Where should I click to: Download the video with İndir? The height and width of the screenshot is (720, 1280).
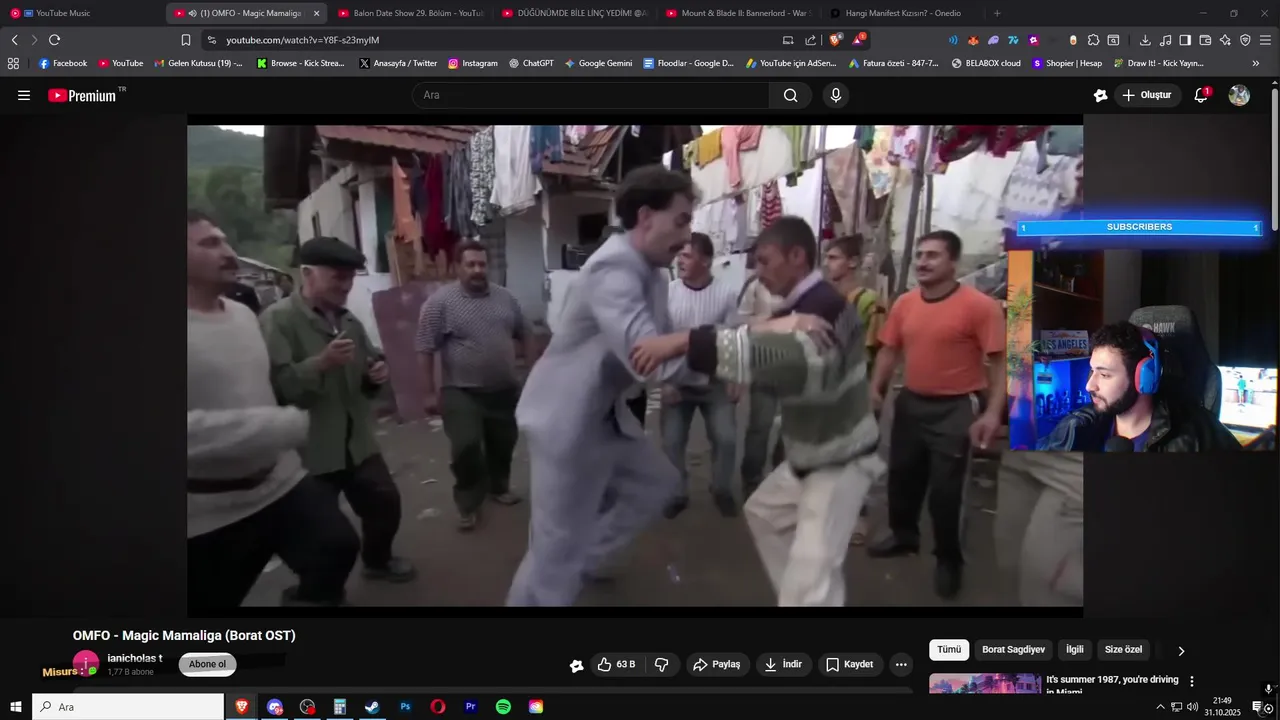tap(783, 664)
